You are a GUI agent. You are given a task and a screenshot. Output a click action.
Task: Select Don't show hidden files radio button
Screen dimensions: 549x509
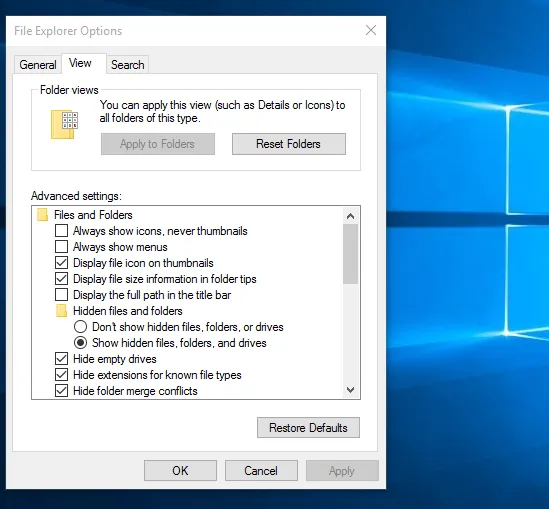point(81,327)
